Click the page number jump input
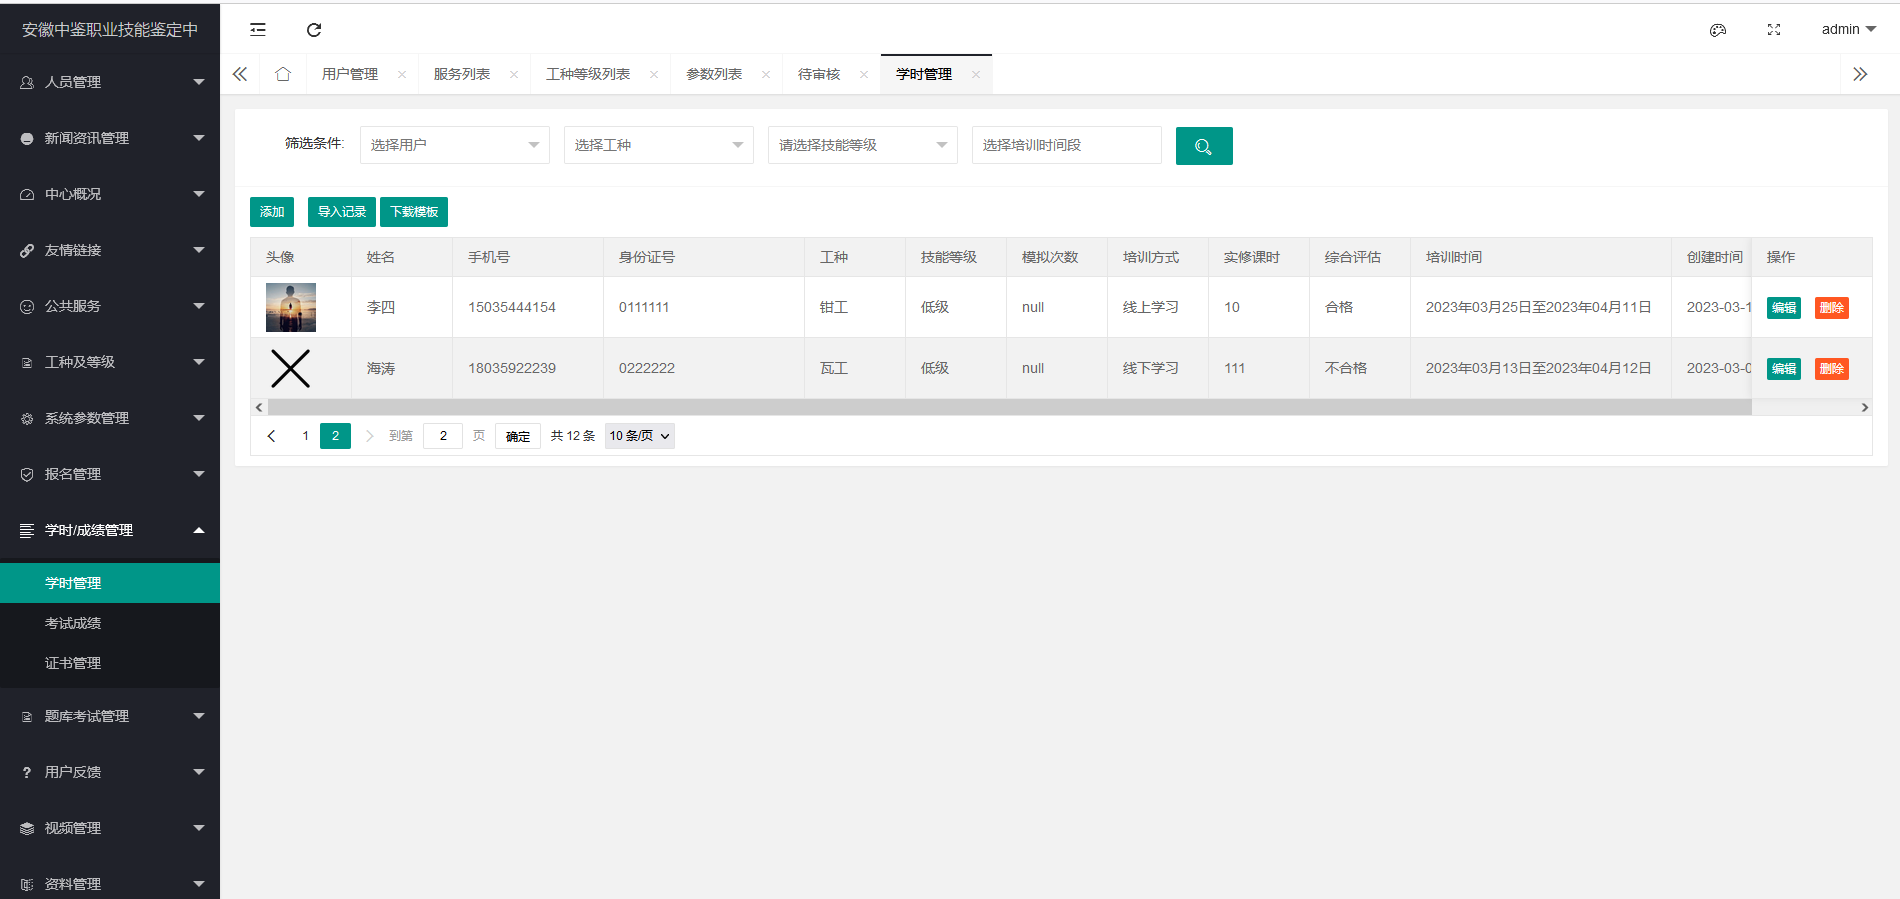The width and height of the screenshot is (1900, 899). pyautogui.click(x=443, y=436)
